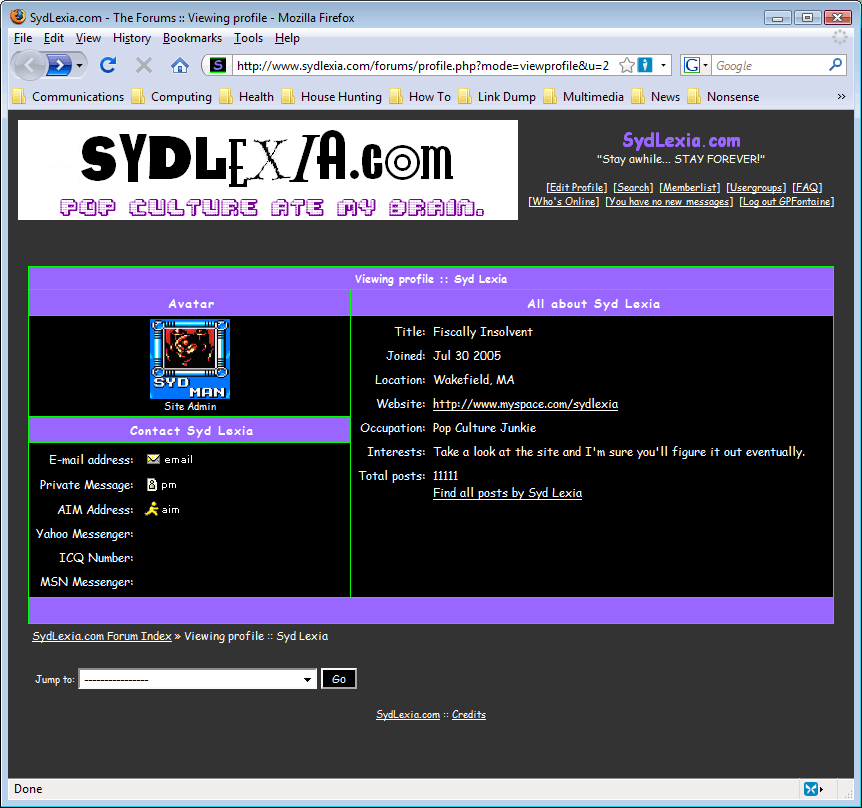Click the Stop loading X icon
This screenshot has width=862, height=808.
[144, 66]
